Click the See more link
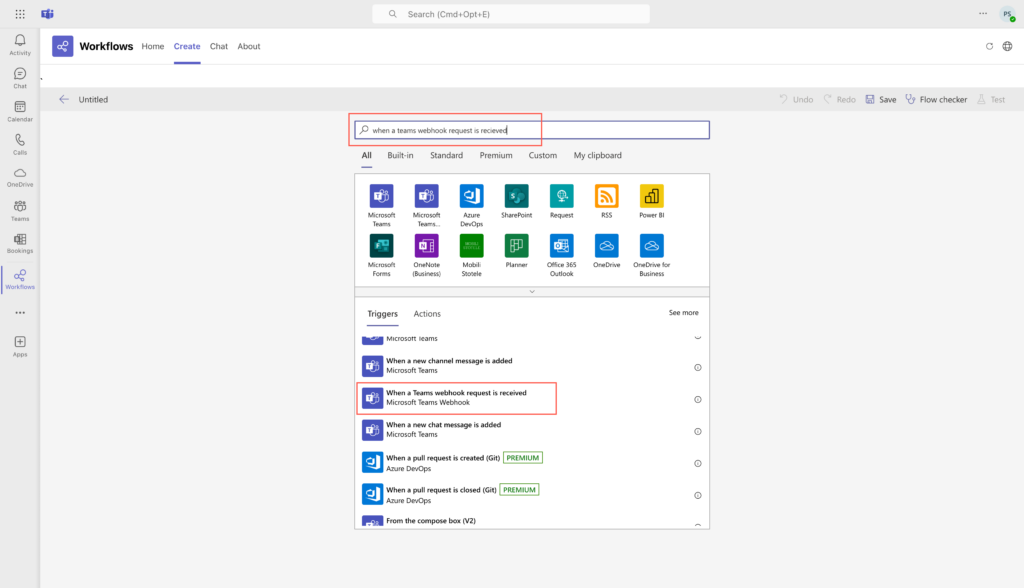Screen dimensions: 1024x588 pos(683,312)
